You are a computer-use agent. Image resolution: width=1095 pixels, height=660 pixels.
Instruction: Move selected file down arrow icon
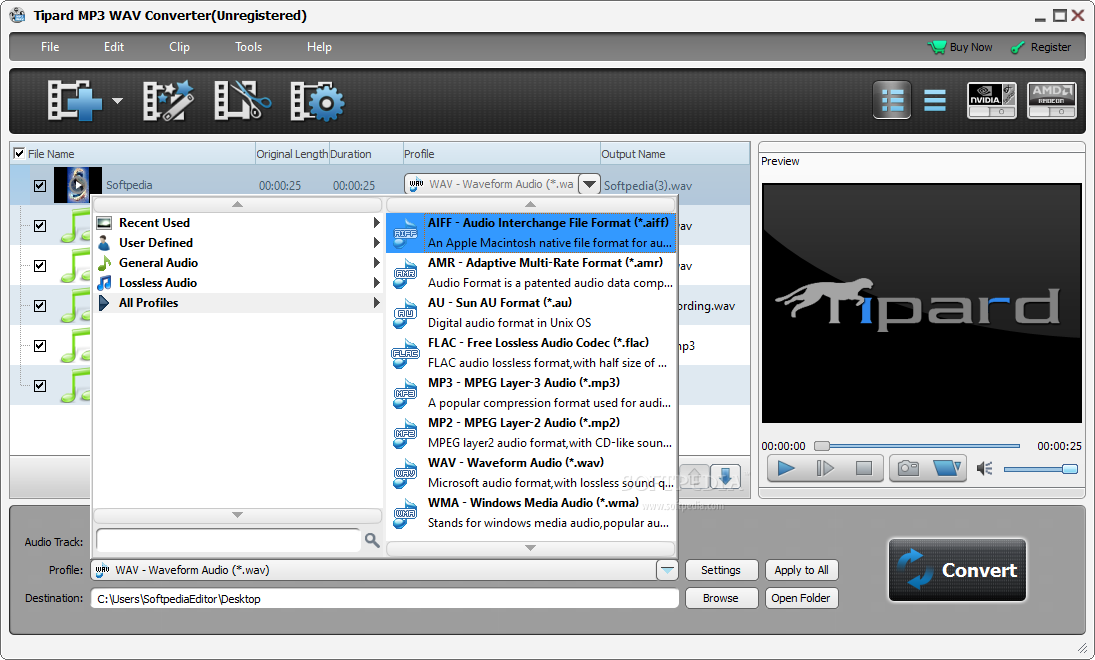[725, 477]
